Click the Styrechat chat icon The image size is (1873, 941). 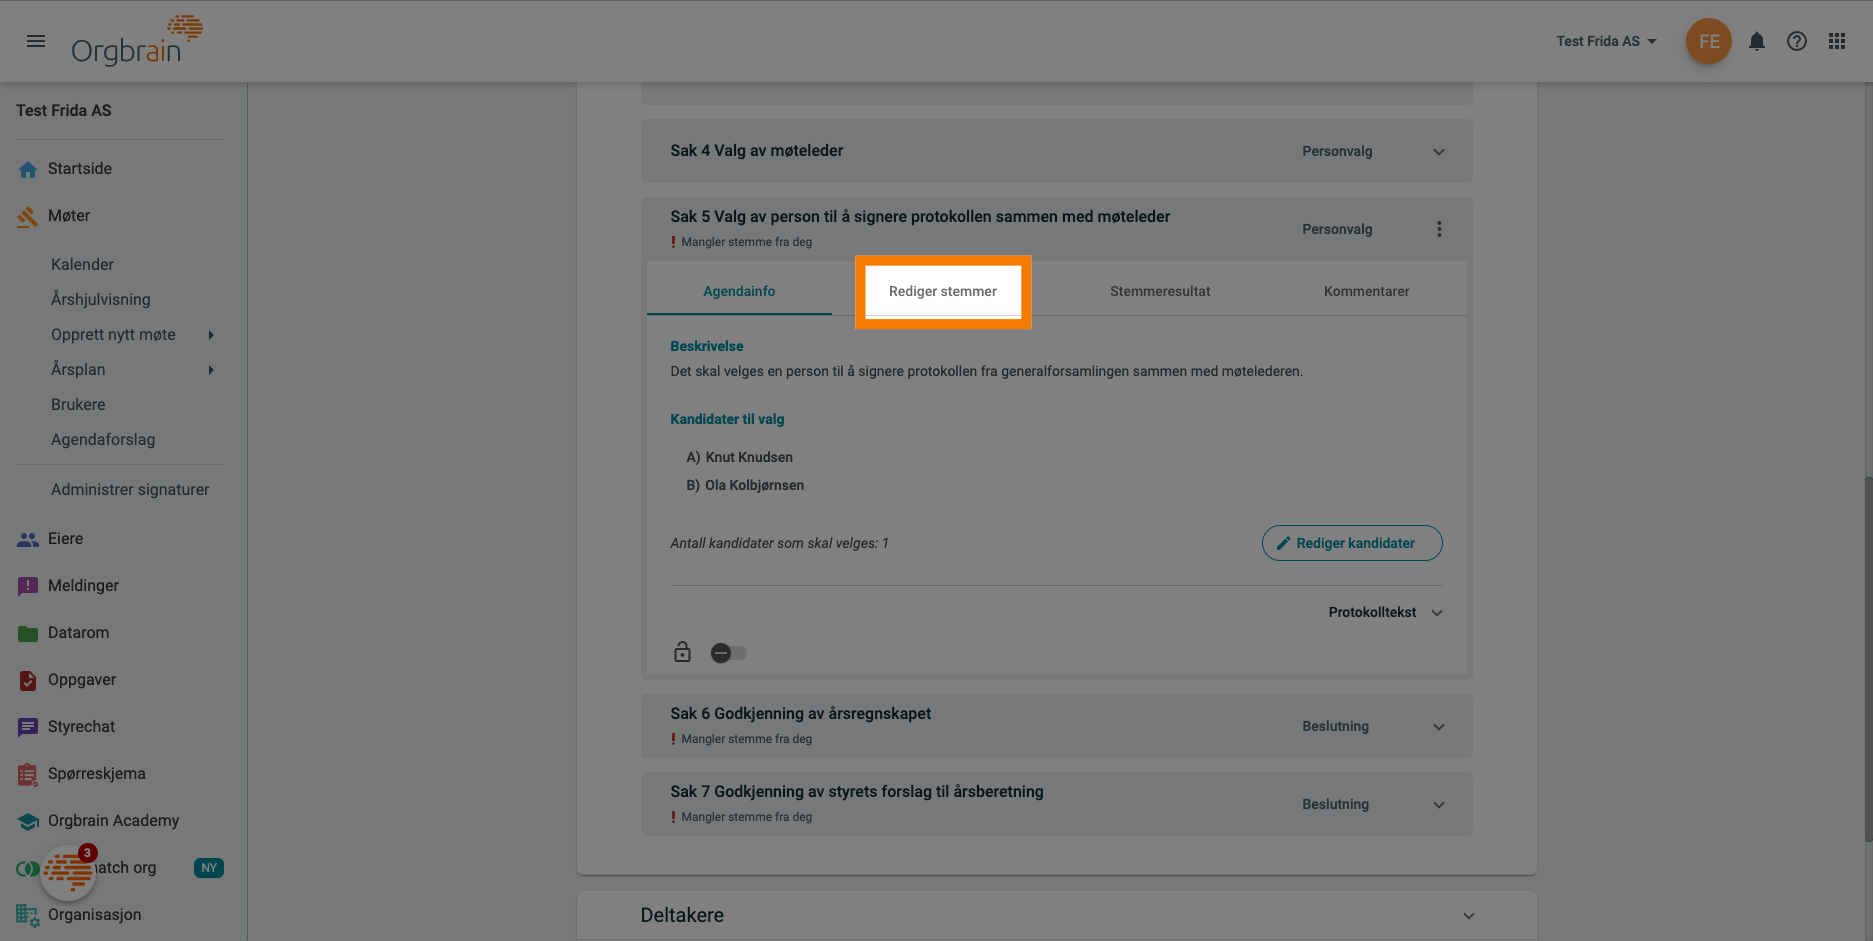[28, 727]
